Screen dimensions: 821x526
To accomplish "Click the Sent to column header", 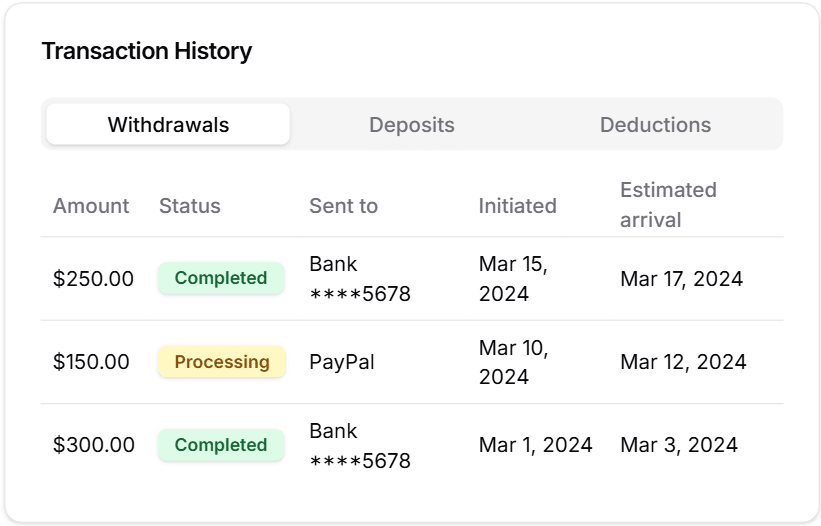I will pos(343,206).
